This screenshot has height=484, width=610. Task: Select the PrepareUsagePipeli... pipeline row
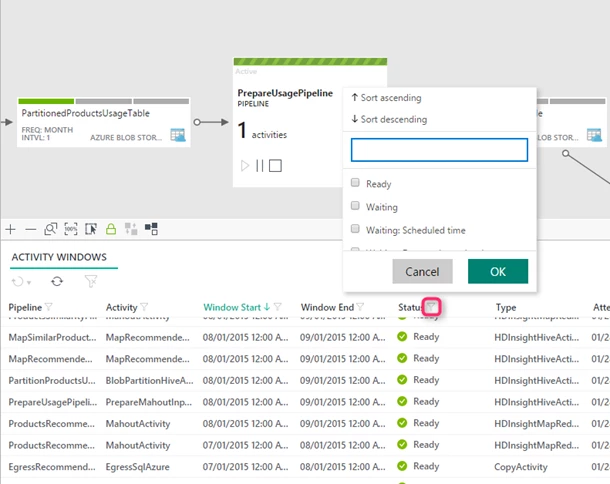click(x=53, y=402)
